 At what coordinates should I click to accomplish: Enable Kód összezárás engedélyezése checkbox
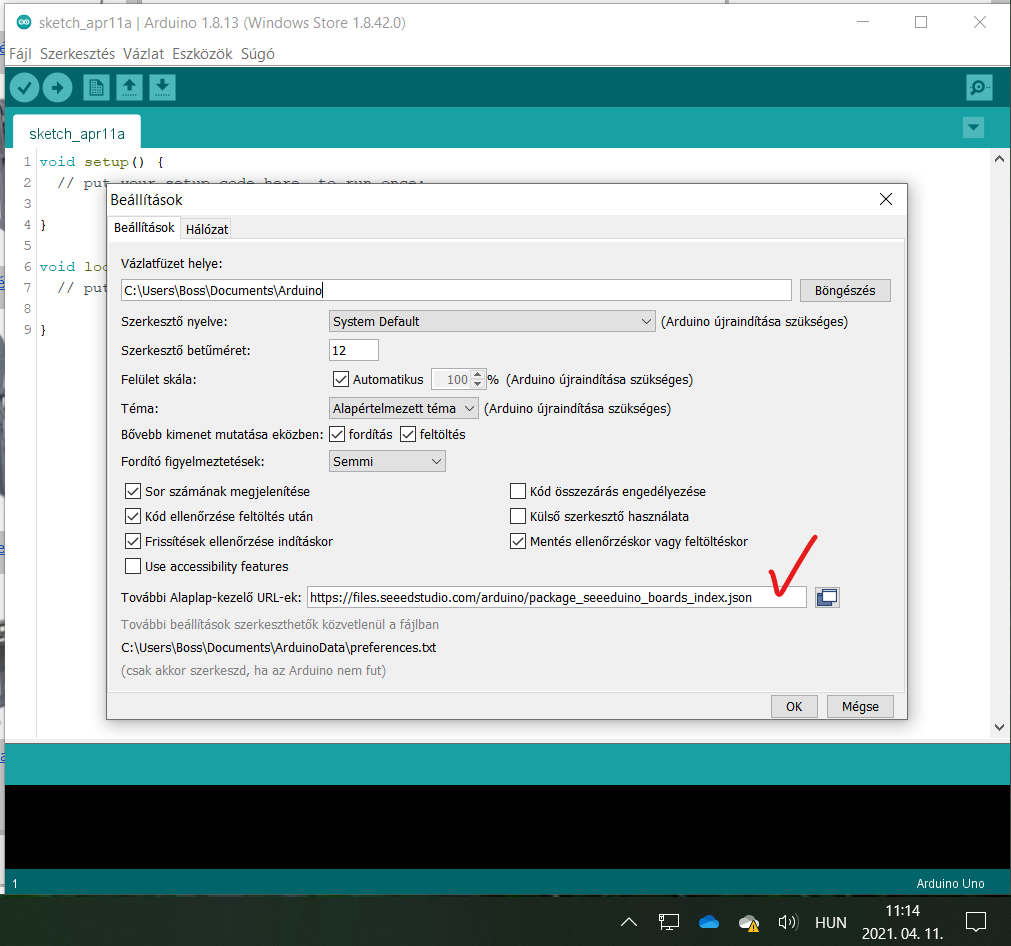coord(518,491)
